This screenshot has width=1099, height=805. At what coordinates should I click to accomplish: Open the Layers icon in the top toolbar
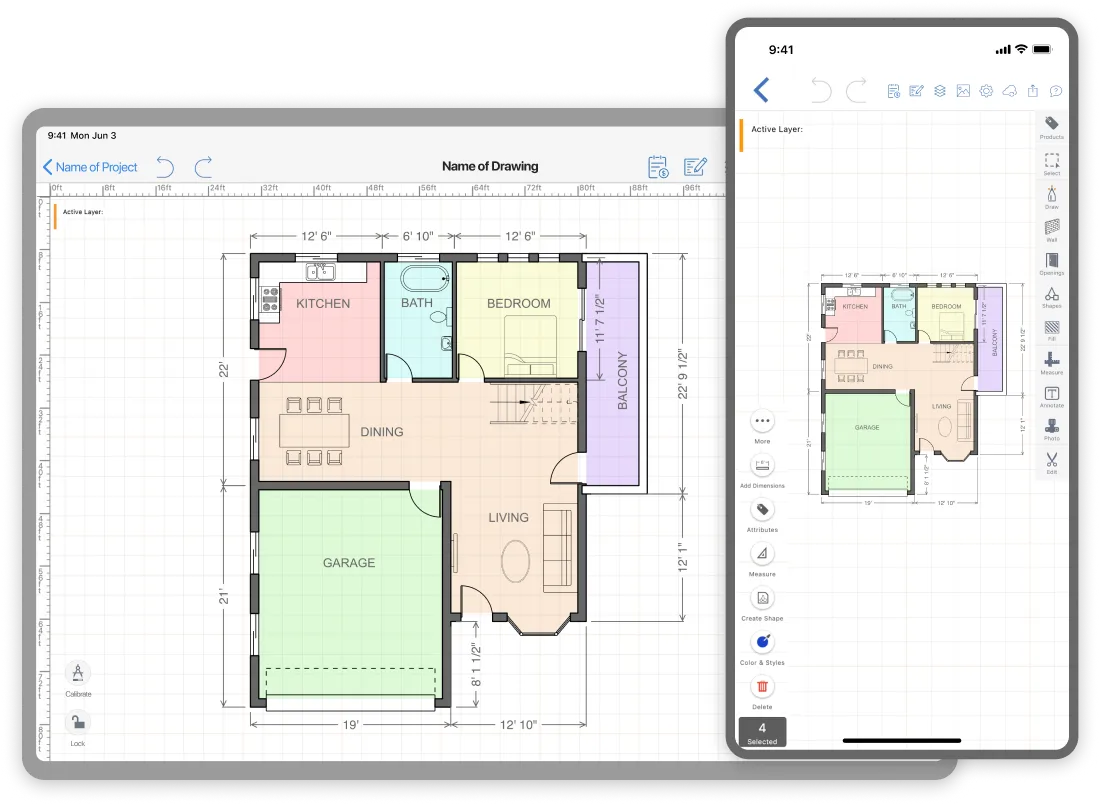click(x=939, y=90)
